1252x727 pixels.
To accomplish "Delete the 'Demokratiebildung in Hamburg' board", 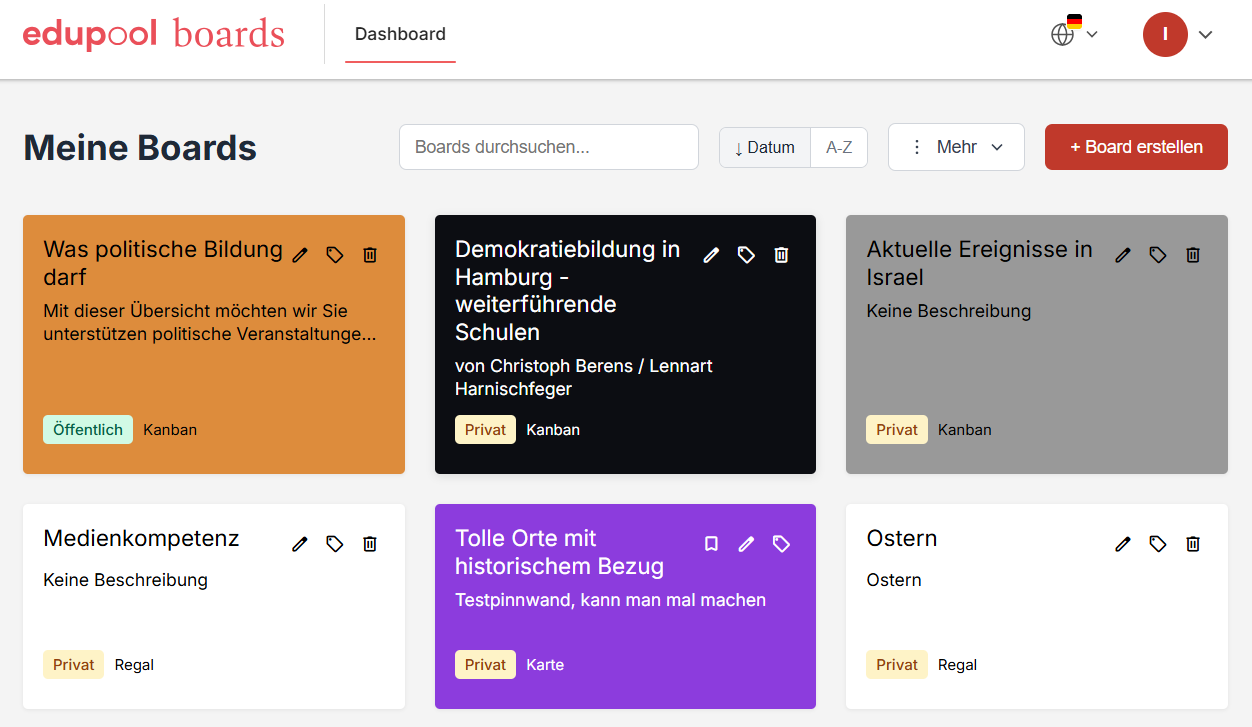I will [x=782, y=255].
